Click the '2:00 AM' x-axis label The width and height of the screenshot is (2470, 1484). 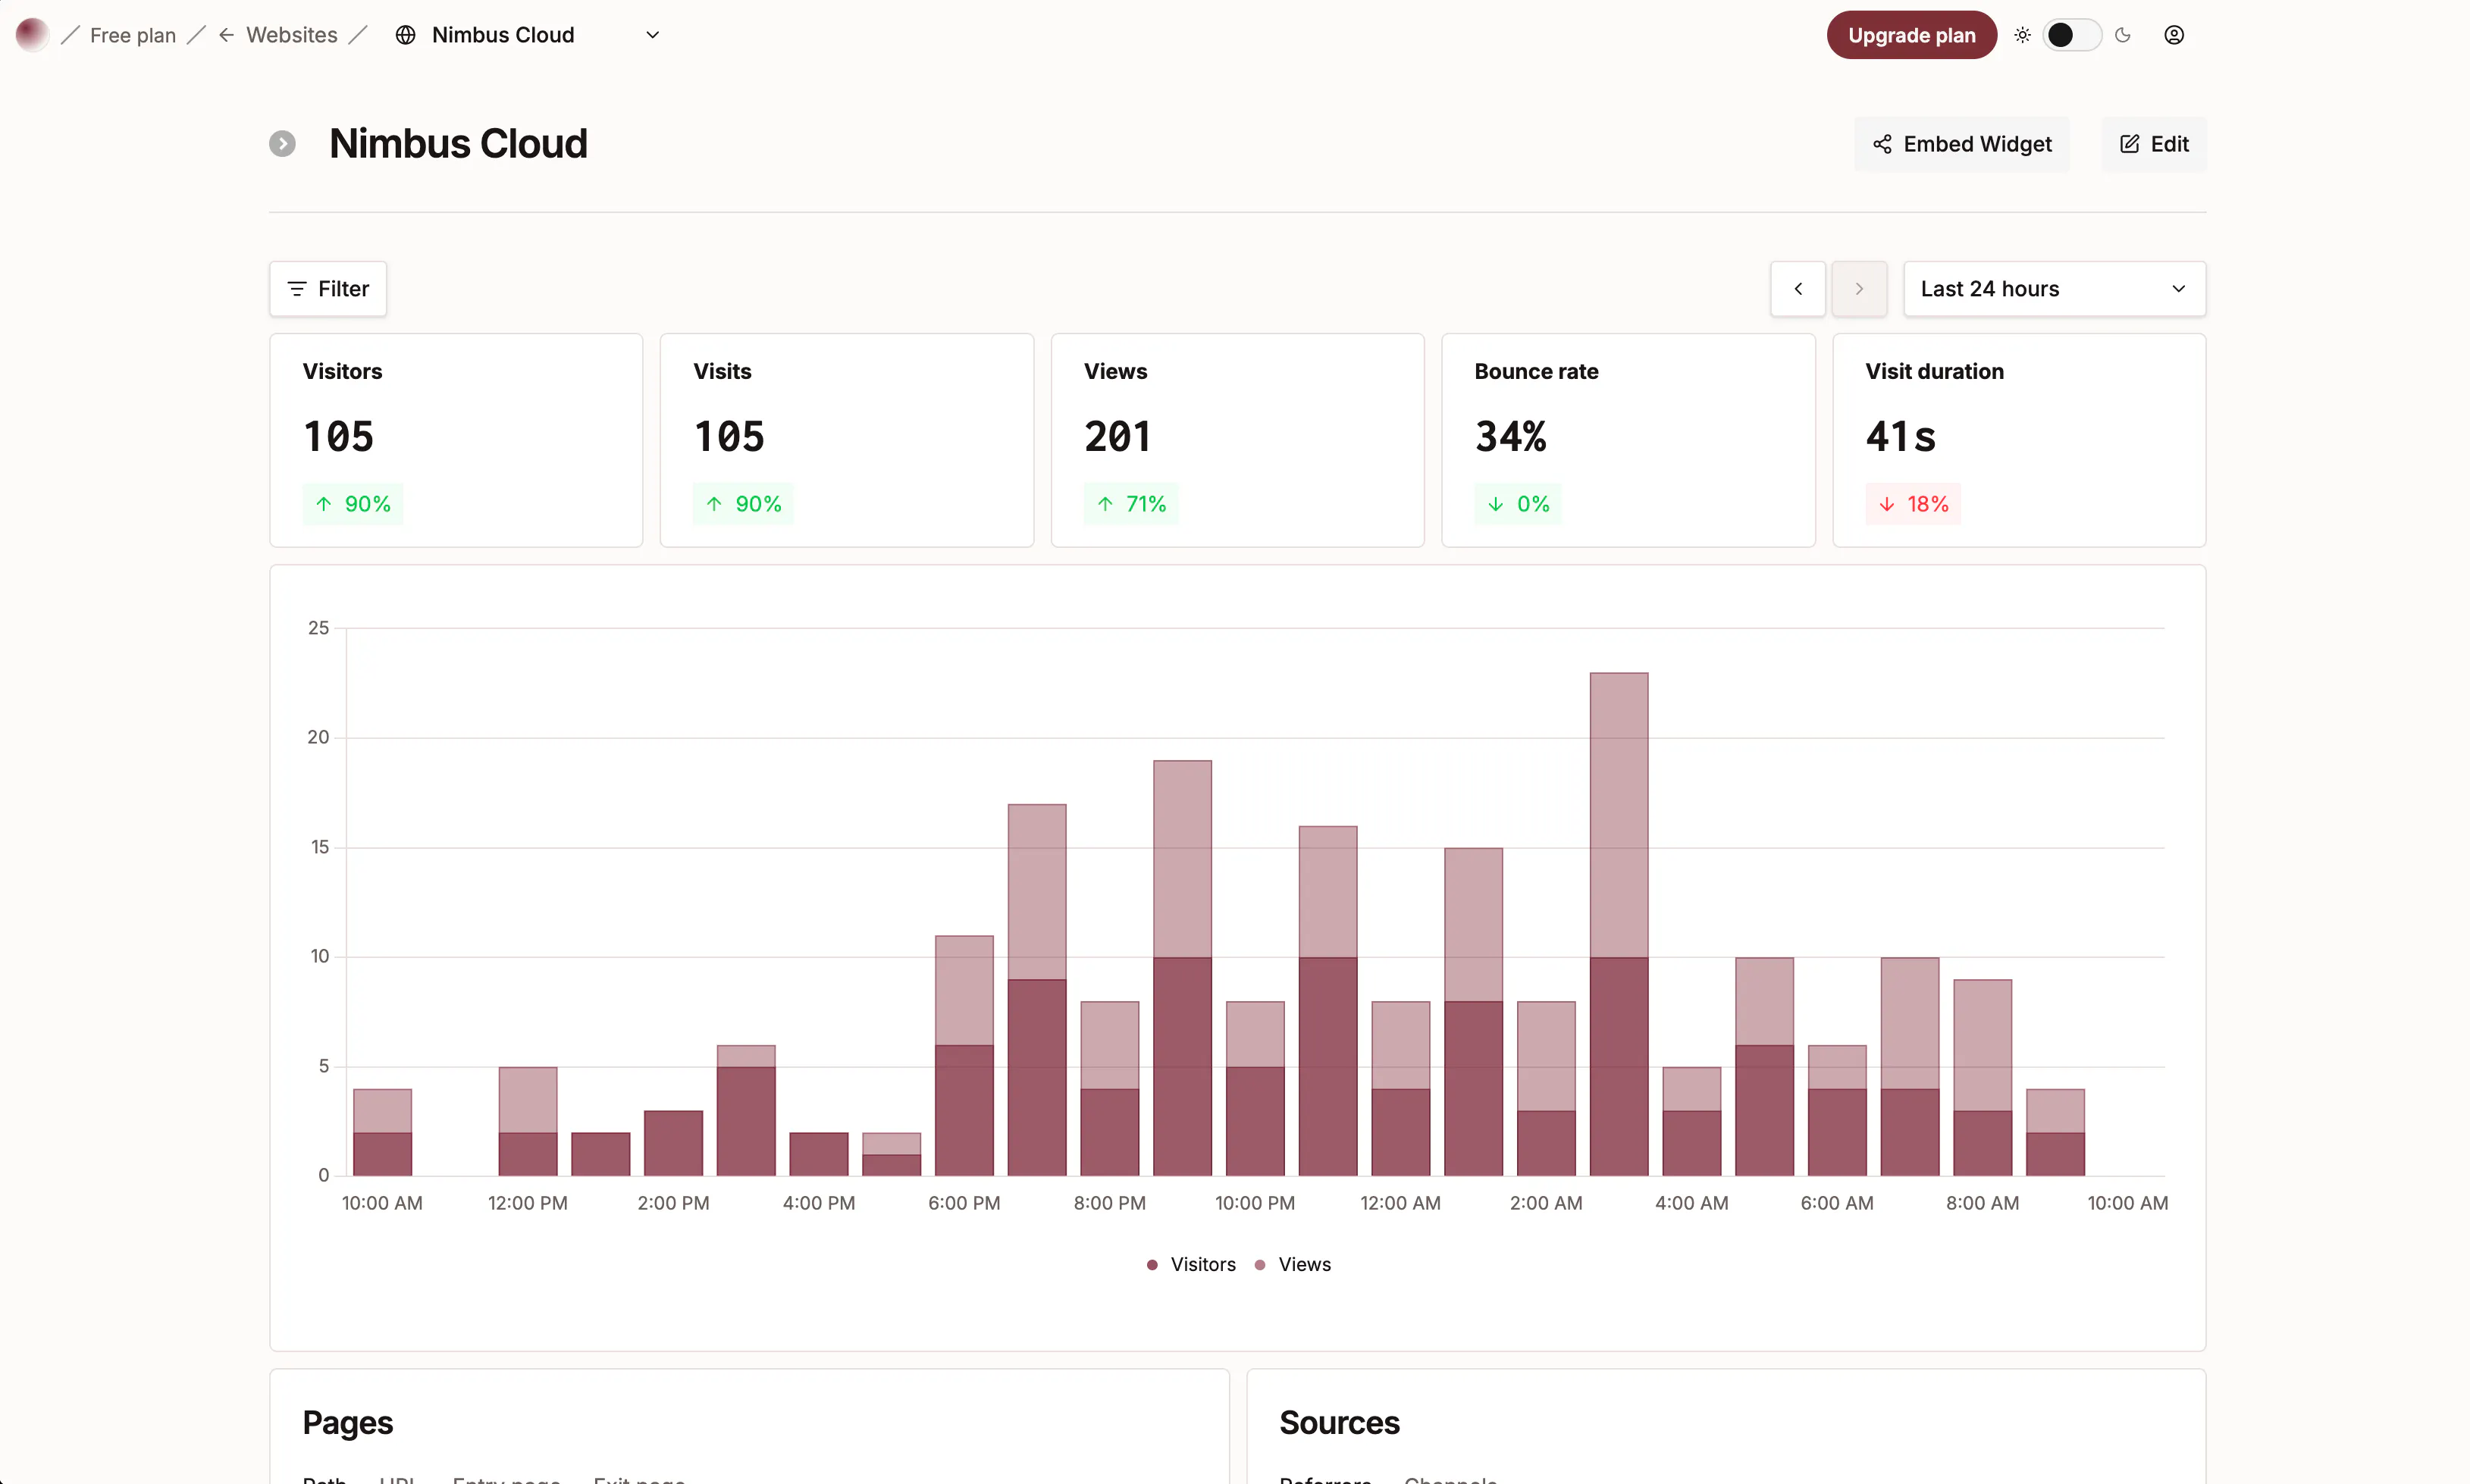tap(1546, 1204)
